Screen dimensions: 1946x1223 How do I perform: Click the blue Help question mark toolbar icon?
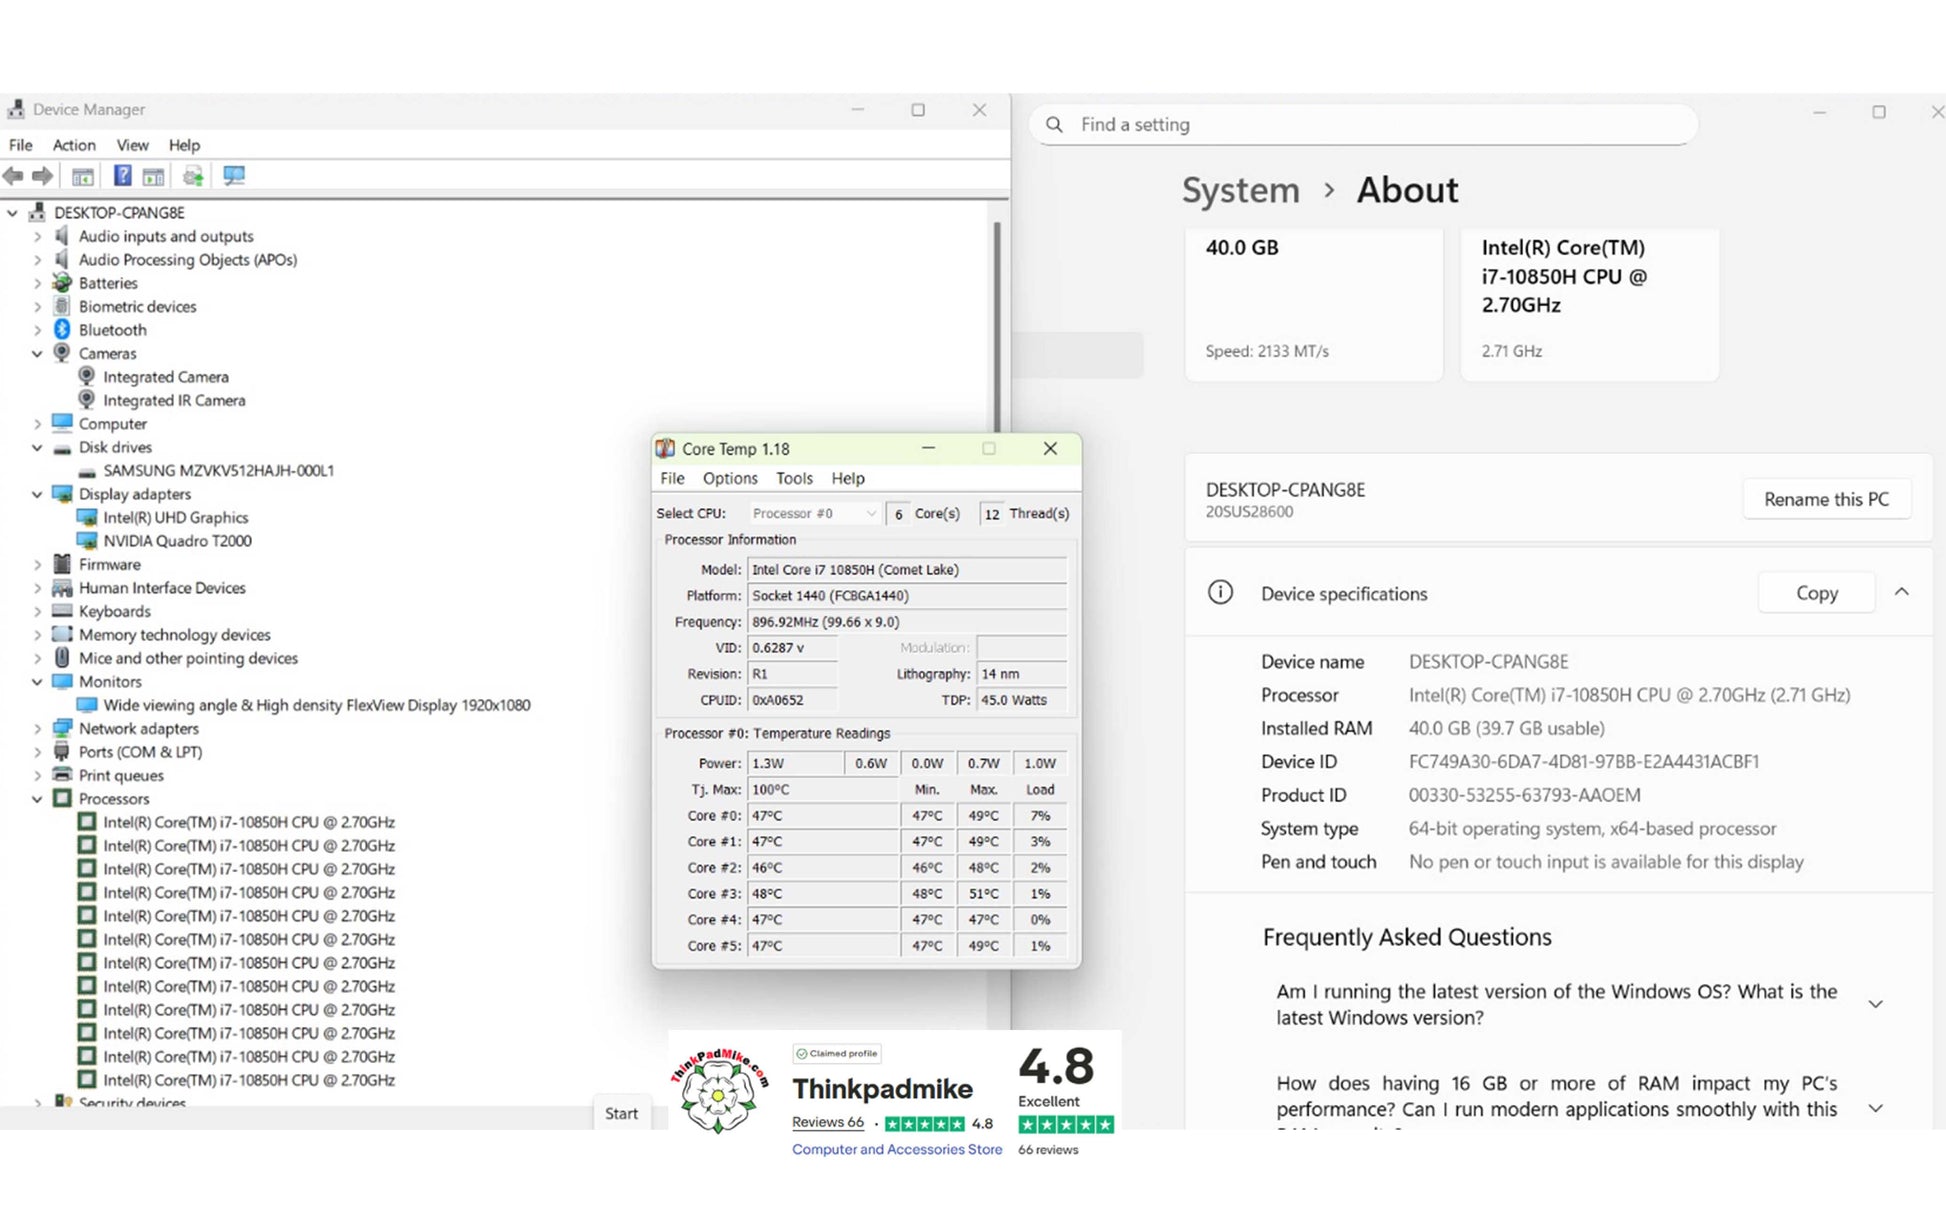point(122,176)
